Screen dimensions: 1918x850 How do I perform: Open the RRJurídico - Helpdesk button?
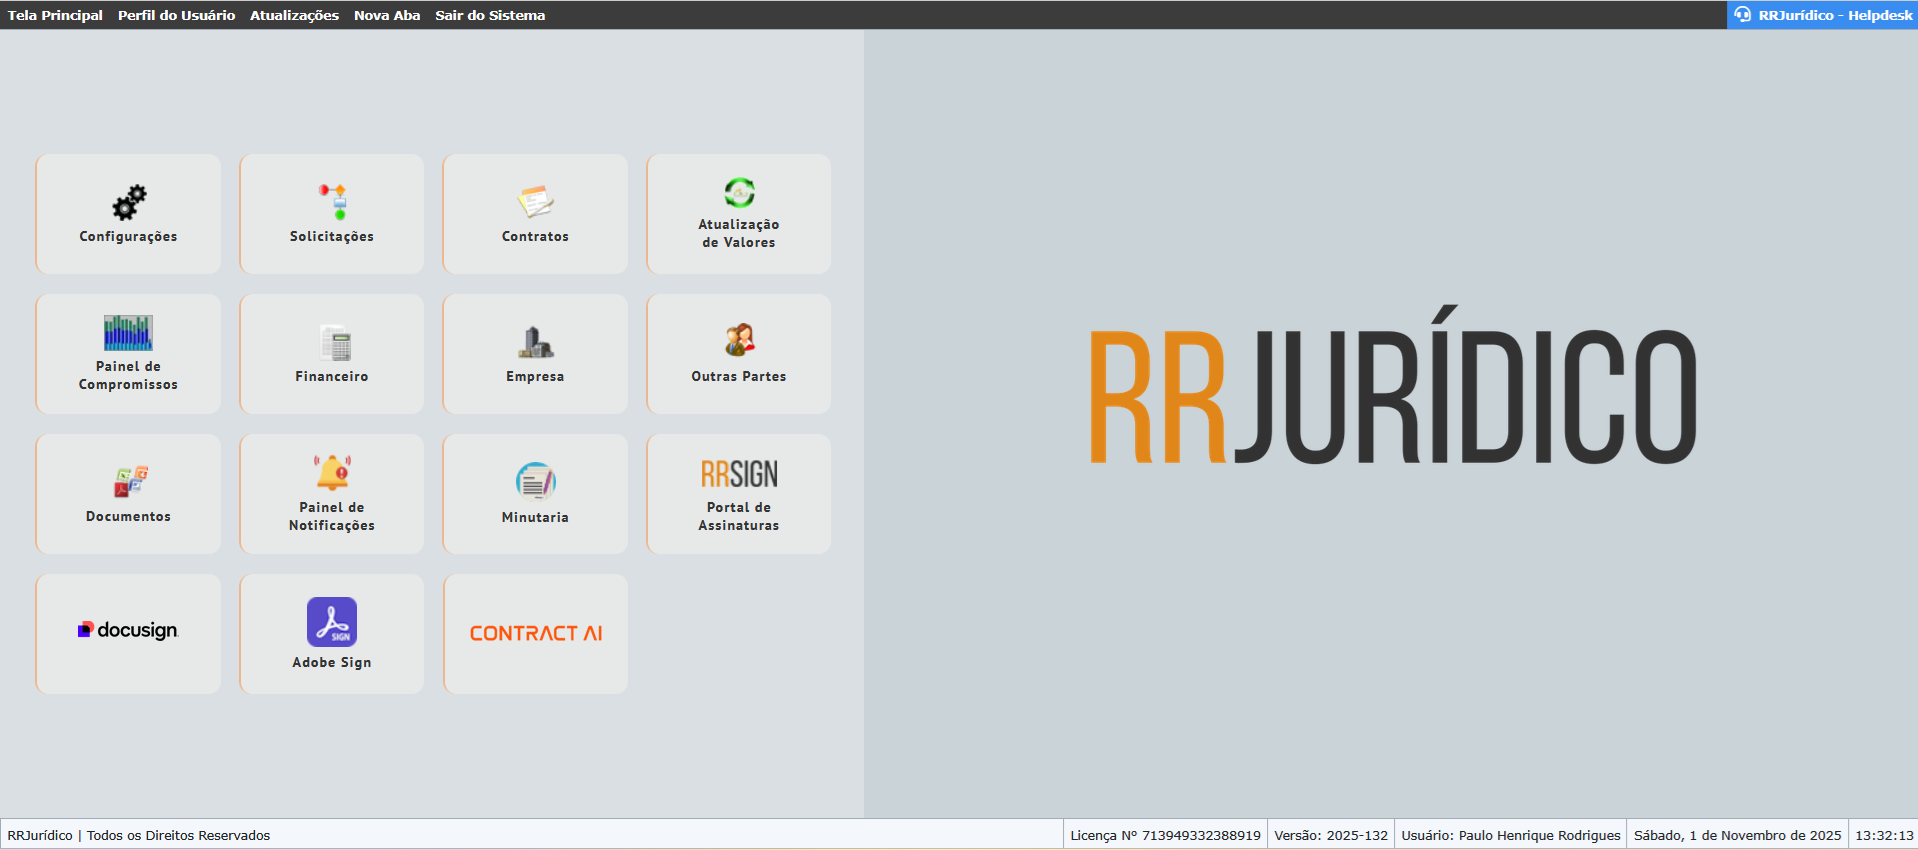coord(1823,15)
